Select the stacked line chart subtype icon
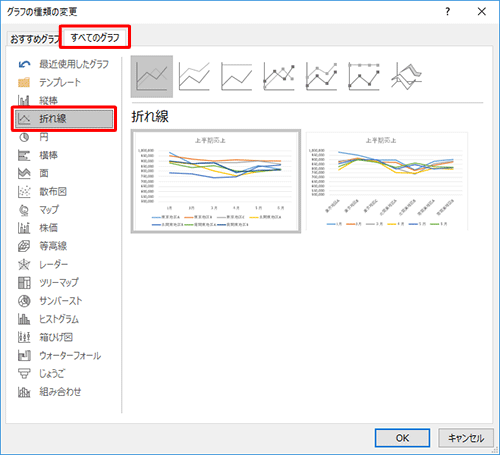 pos(194,76)
